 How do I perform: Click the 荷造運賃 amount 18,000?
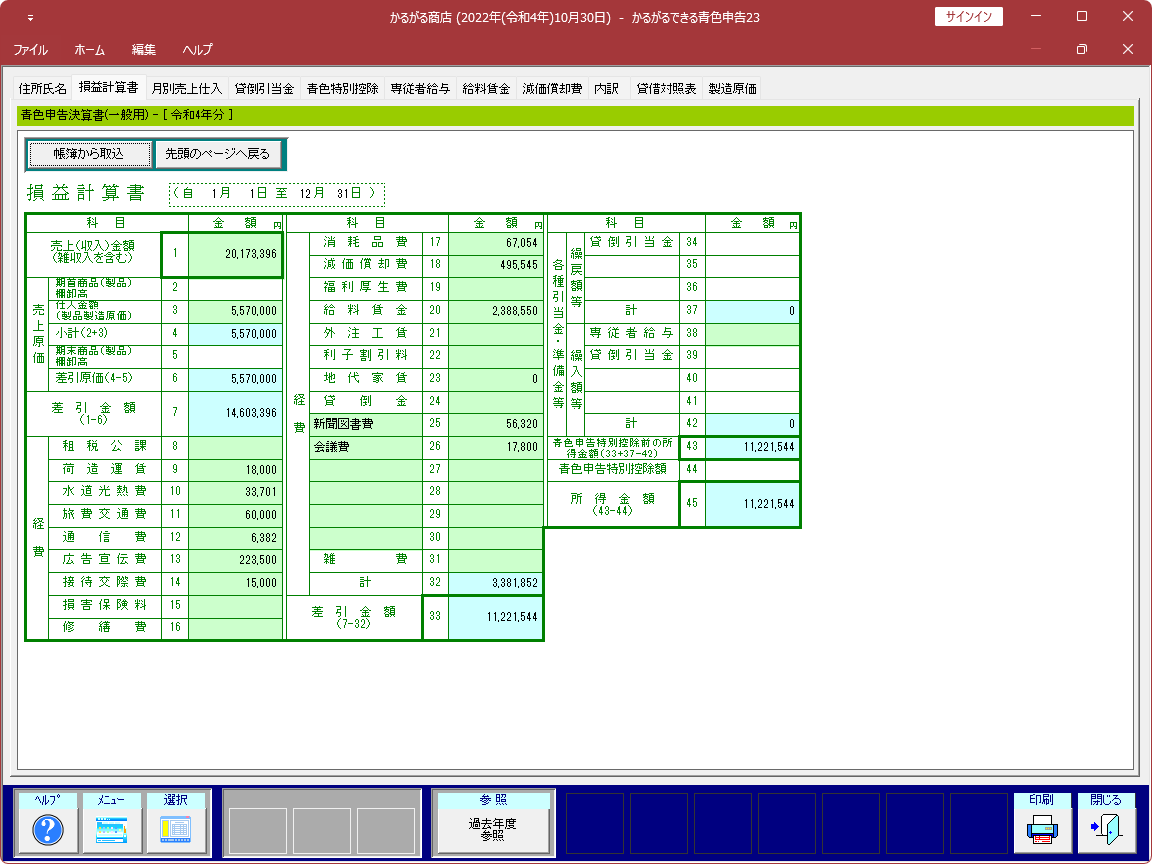click(236, 469)
